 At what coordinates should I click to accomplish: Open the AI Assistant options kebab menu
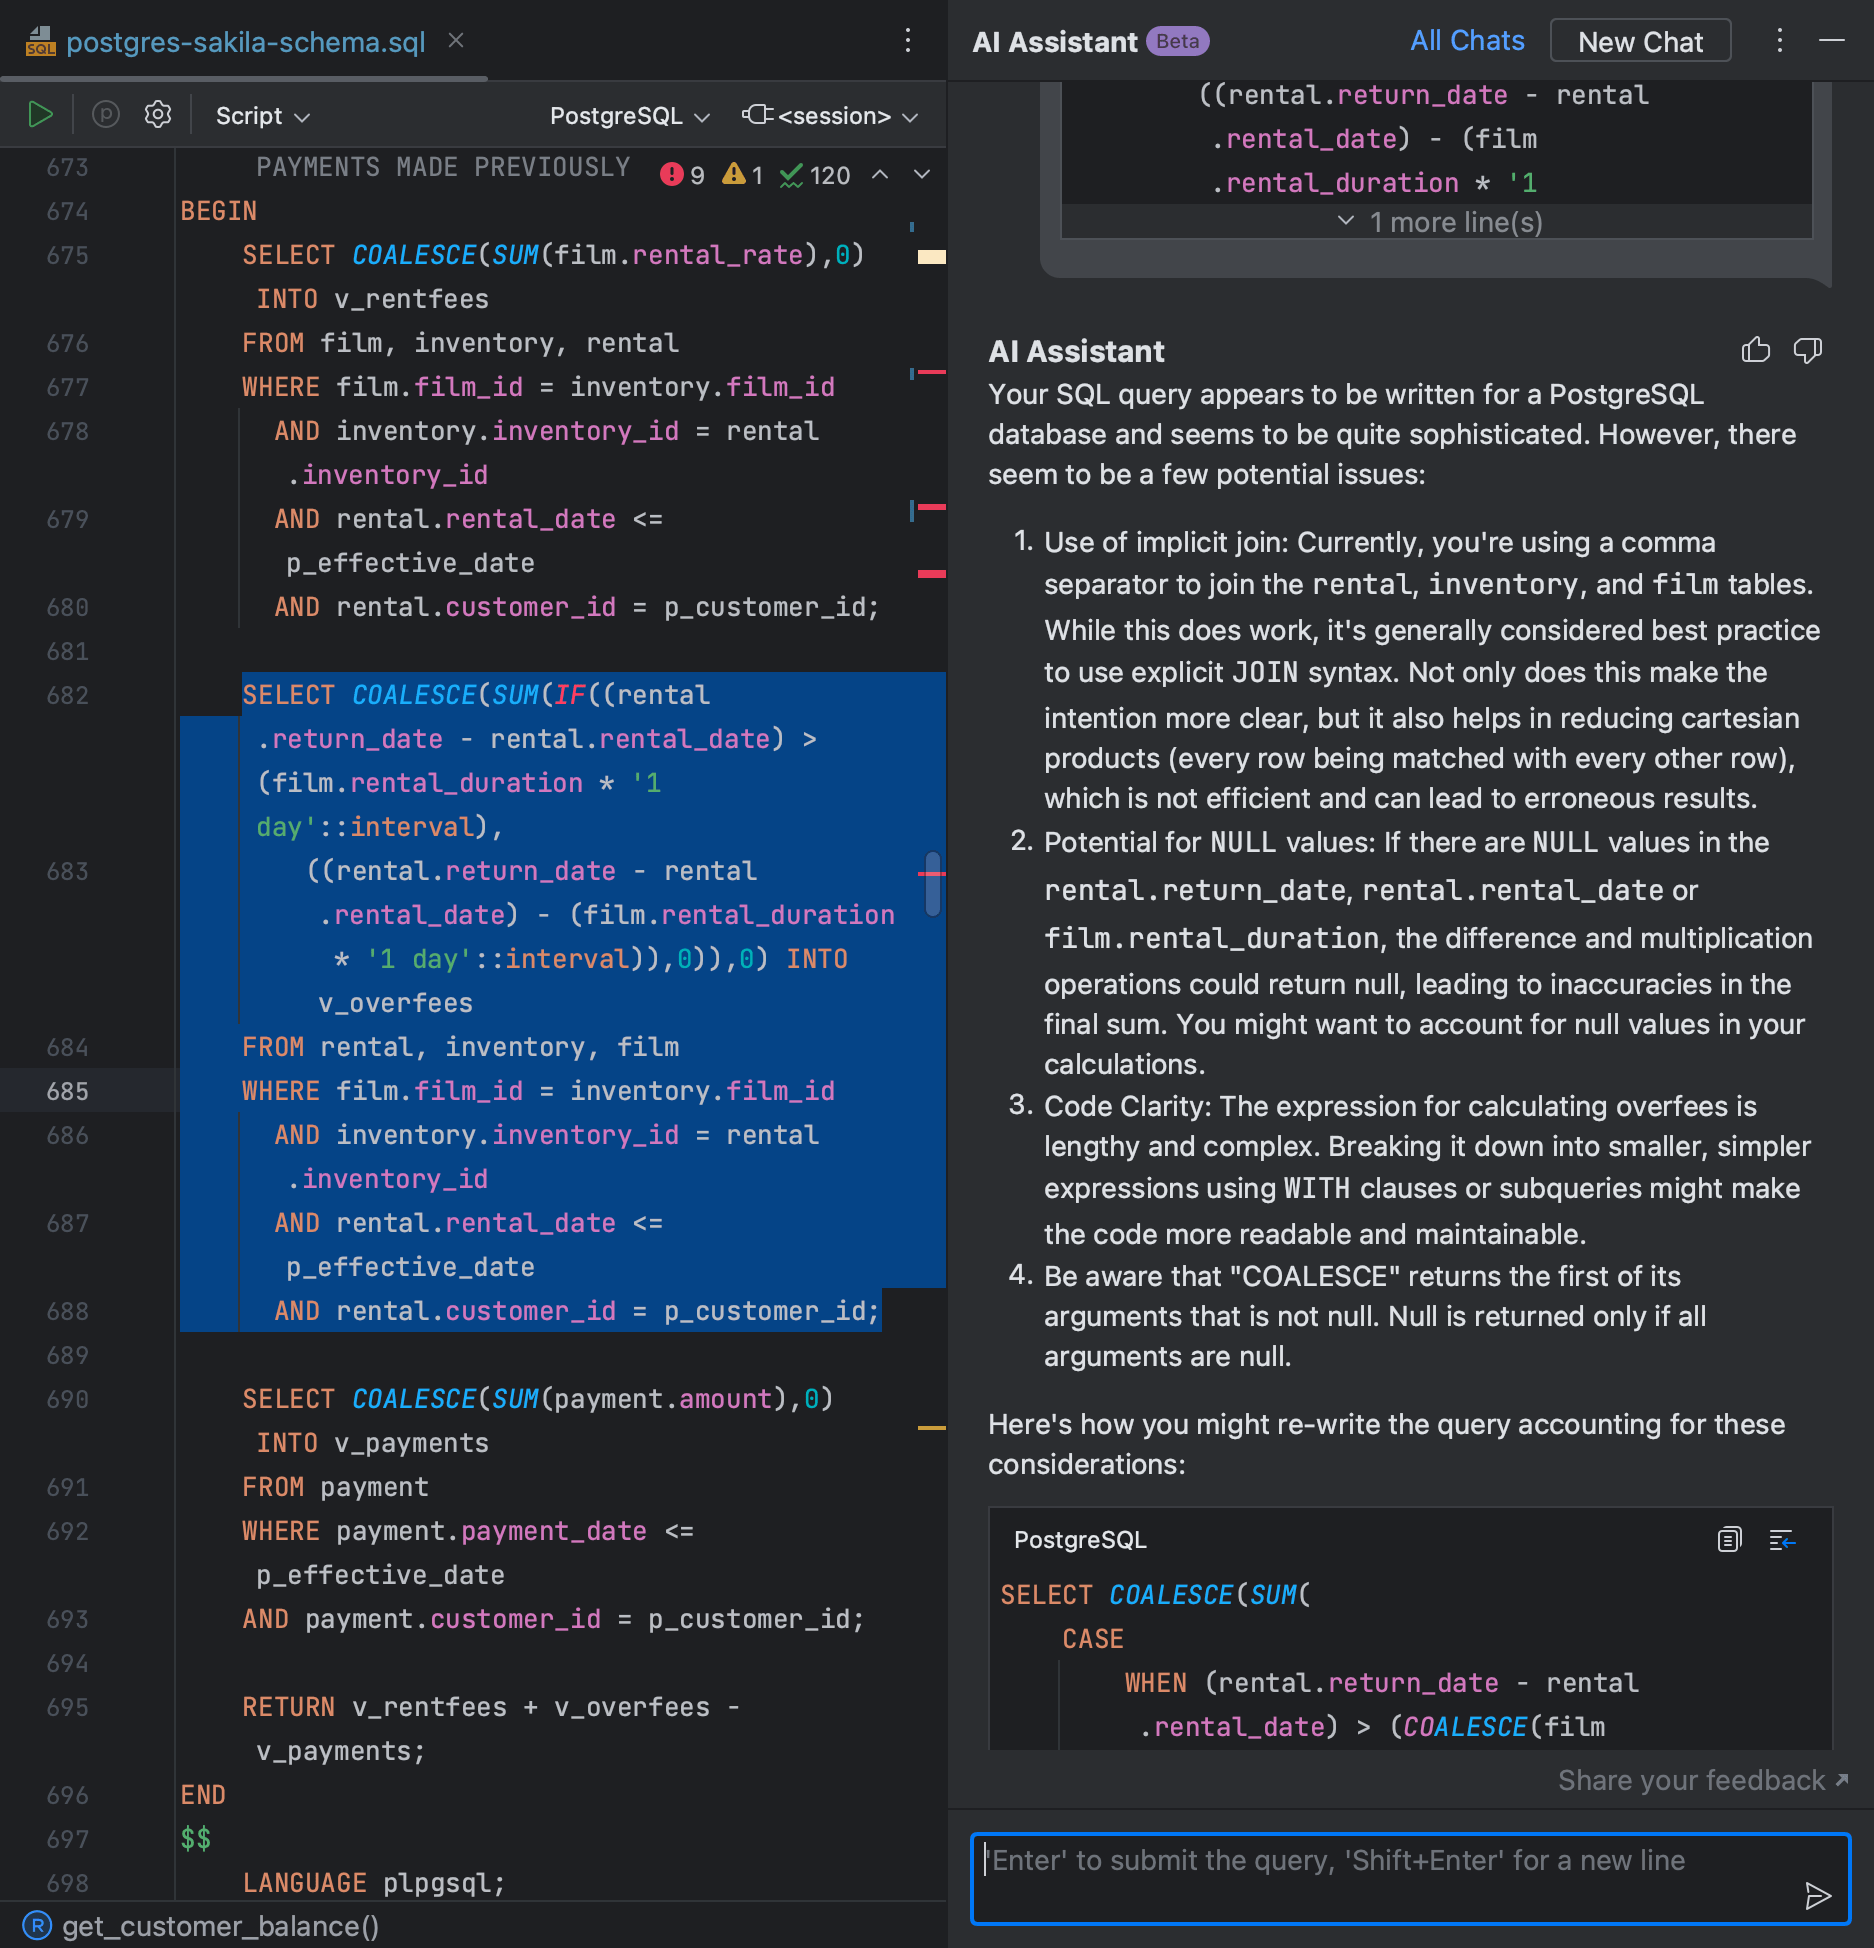pyautogui.click(x=1778, y=40)
